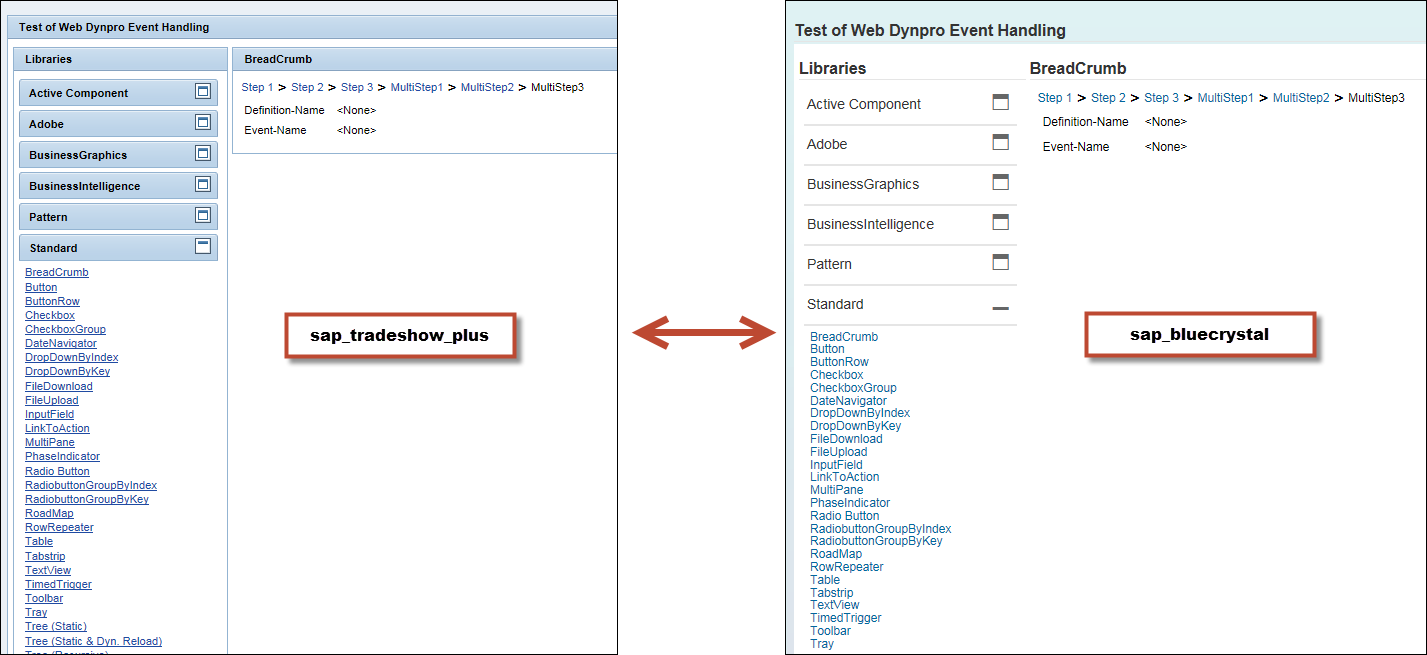The image size is (1427, 655).
Task: Go to Step 2 in tradeshow breadcrumb
Action: pos(307,87)
